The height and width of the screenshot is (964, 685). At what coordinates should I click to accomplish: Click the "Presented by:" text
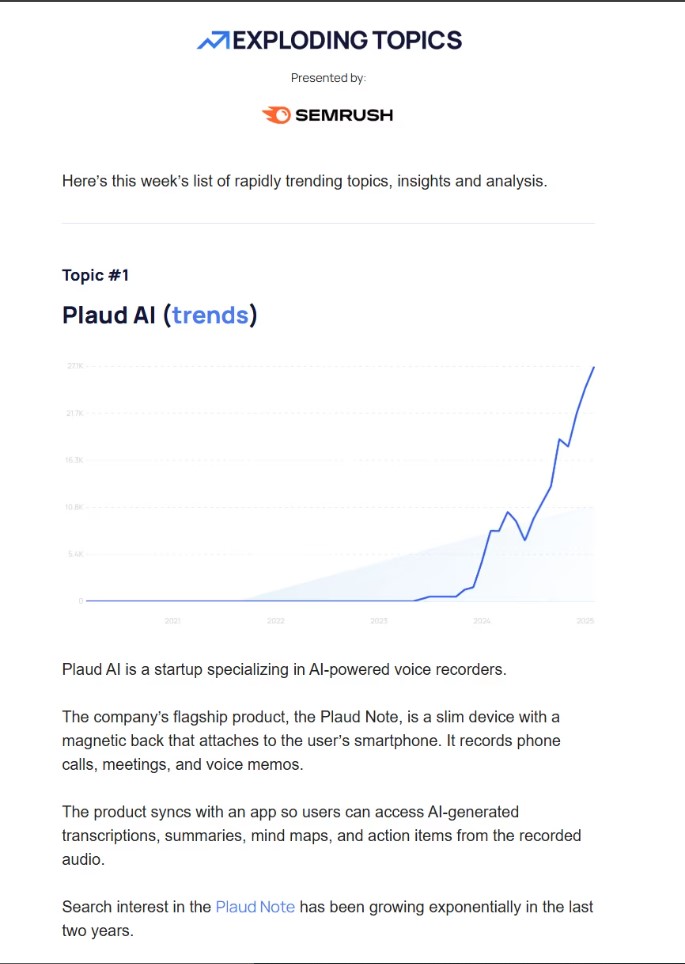[x=328, y=78]
